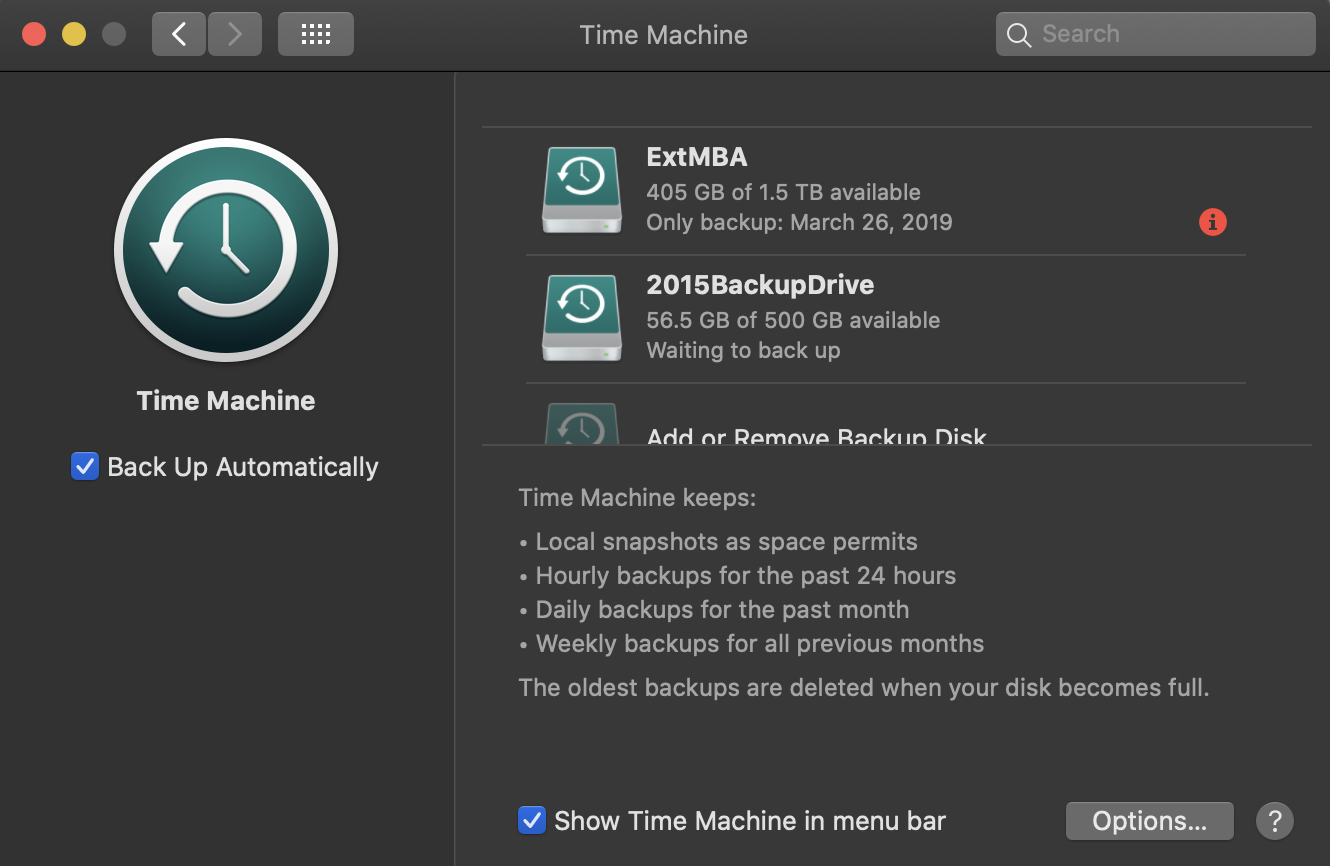The height and width of the screenshot is (866, 1330).
Task: Open the Options... button
Action: 1150,821
